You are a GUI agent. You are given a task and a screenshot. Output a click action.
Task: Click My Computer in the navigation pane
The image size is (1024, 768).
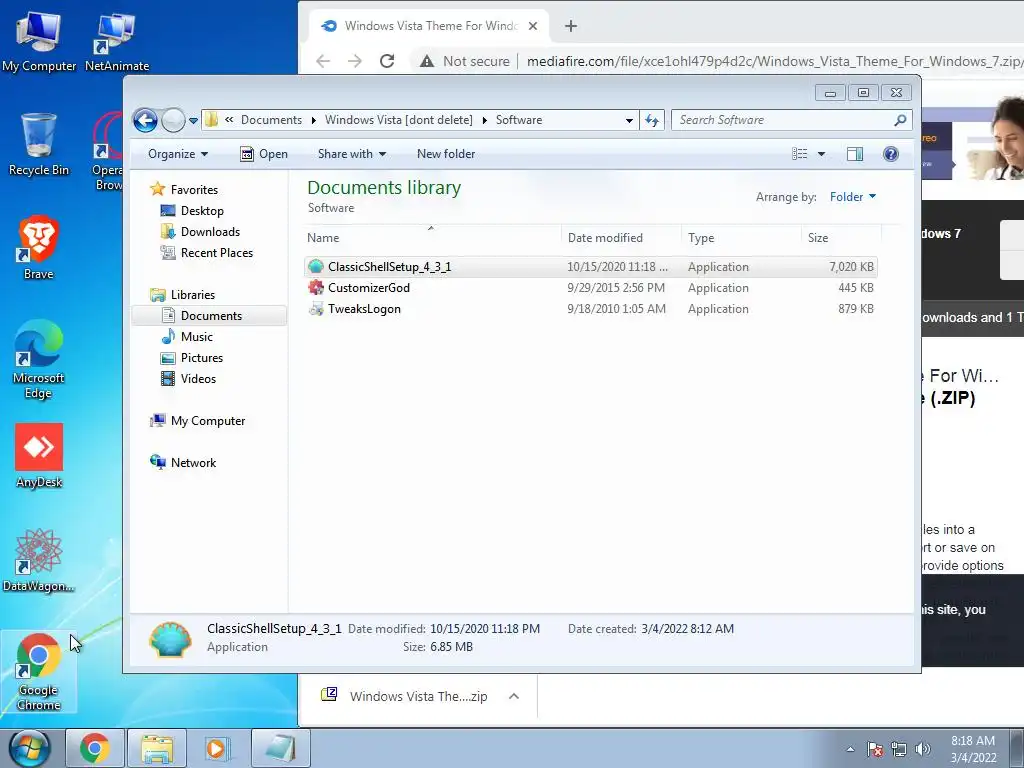tap(208, 421)
